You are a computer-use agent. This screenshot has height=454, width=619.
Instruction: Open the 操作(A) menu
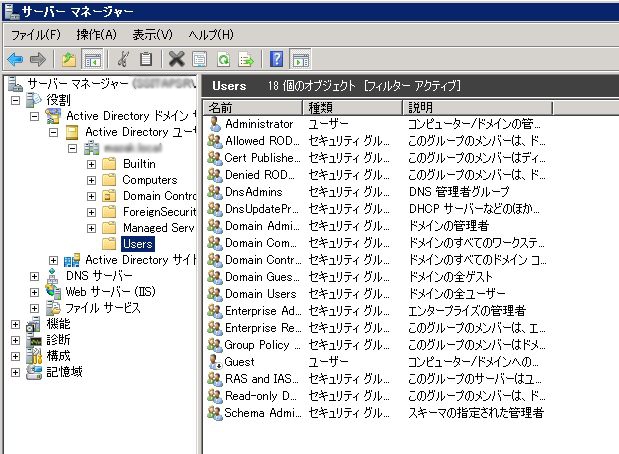[97, 35]
